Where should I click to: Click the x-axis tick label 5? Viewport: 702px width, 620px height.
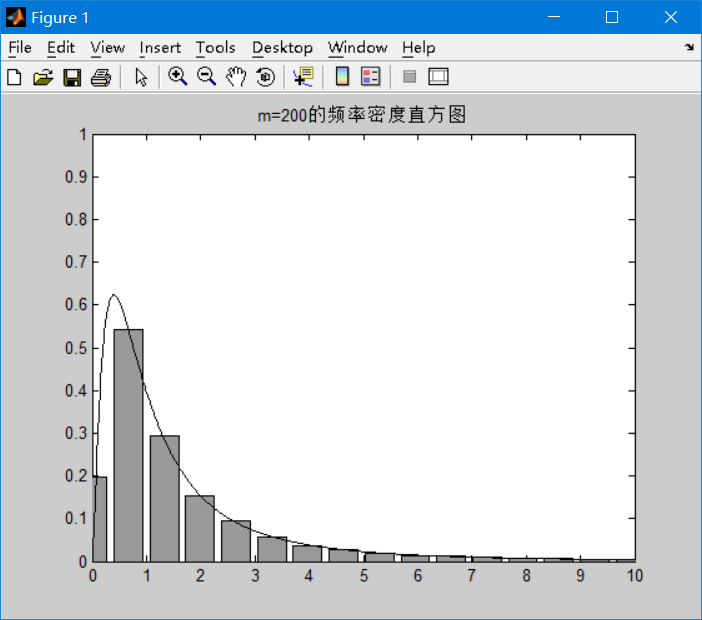click(364, 576)
